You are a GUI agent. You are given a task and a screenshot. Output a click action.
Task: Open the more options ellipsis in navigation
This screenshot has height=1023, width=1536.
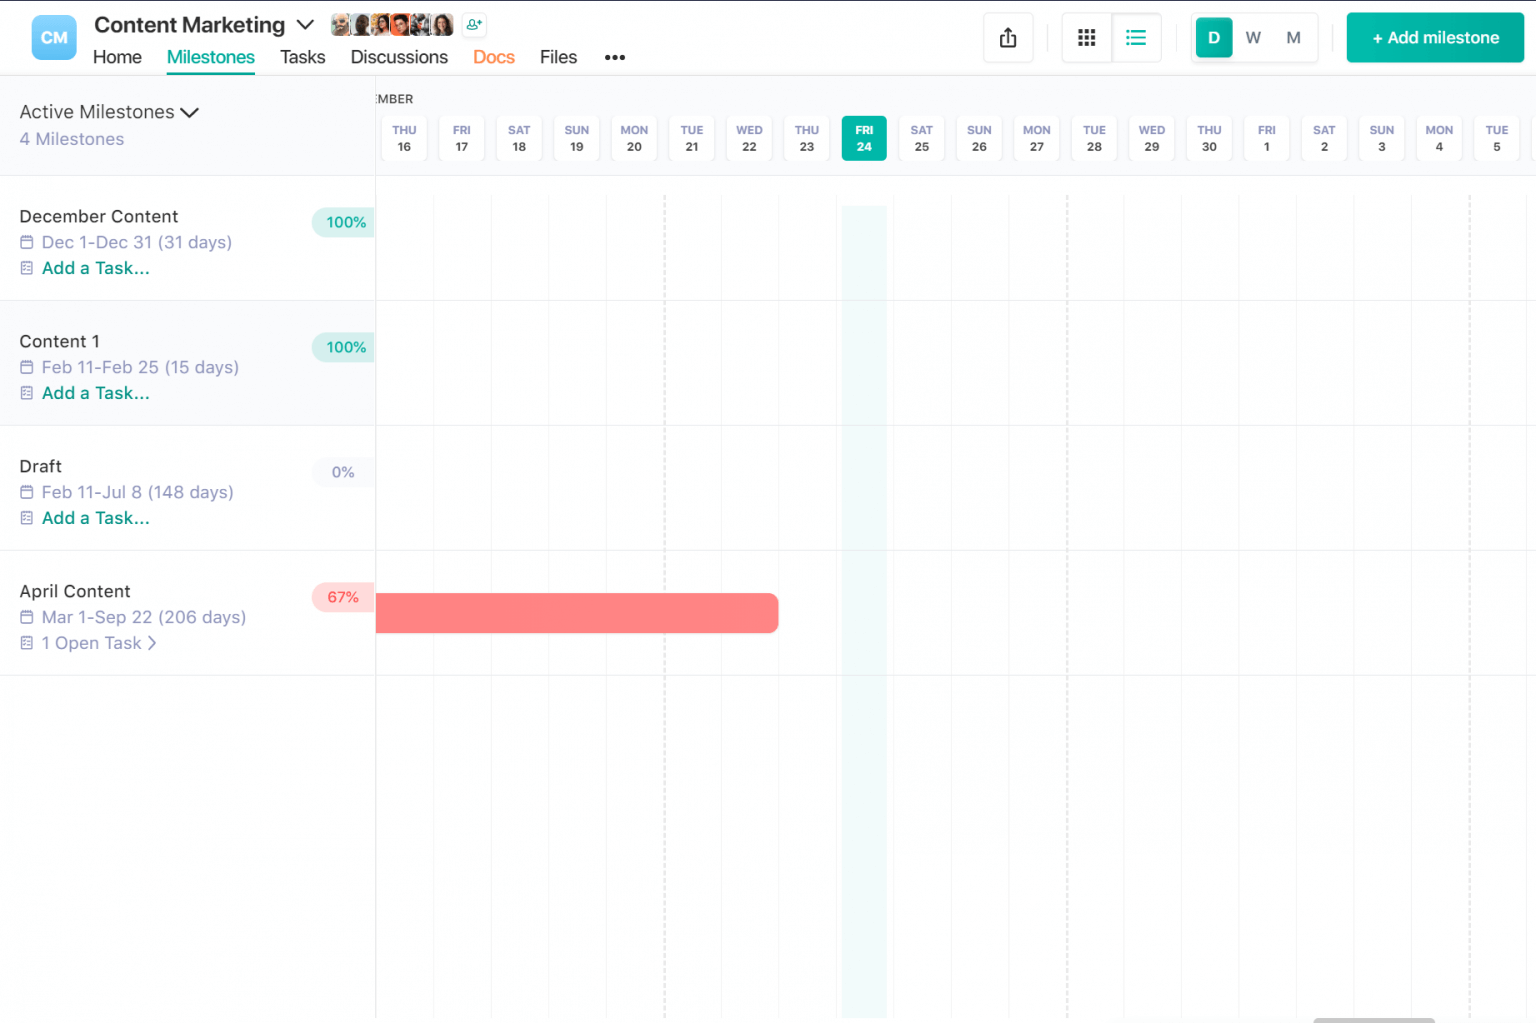click(614, 57)
